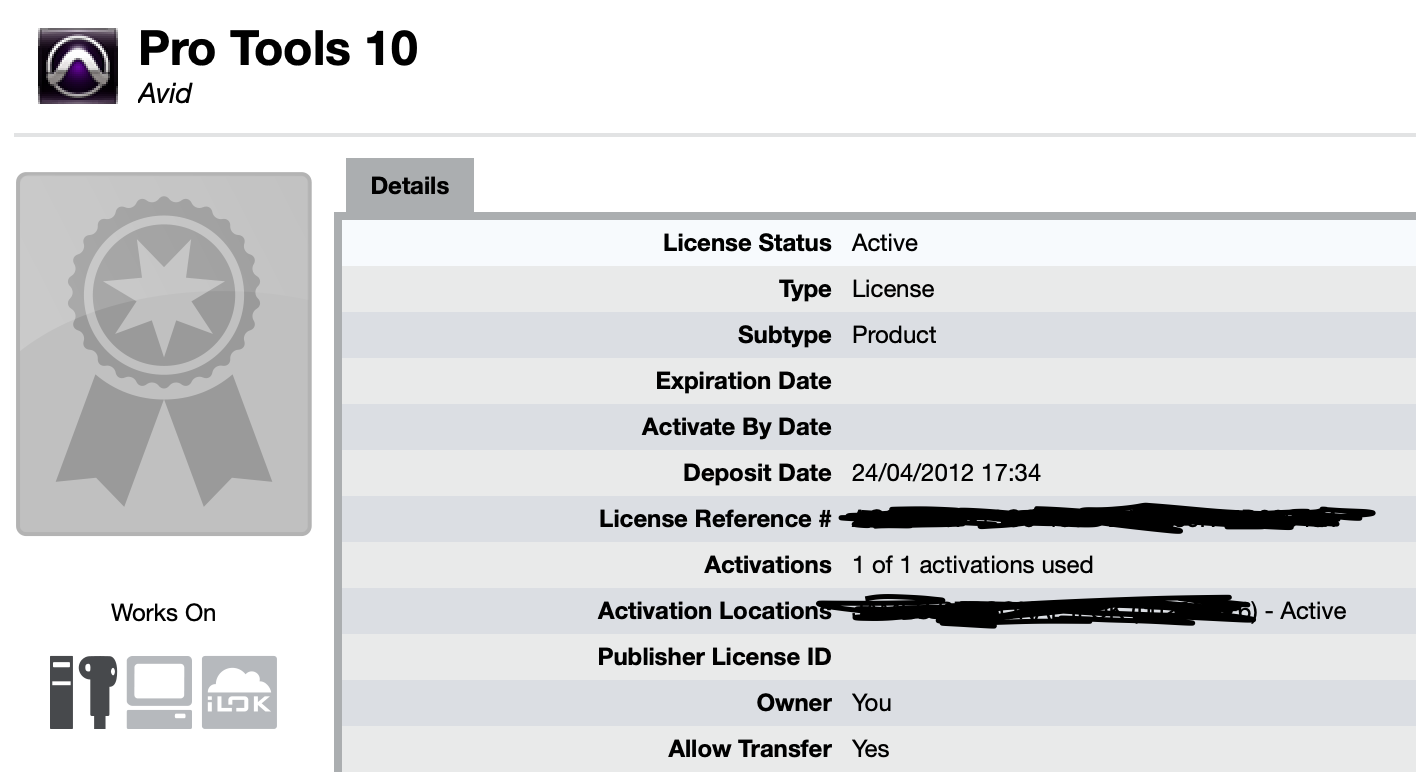Click the license ribbon badge image
The image size is (1416, 772).
click(x=164, y=354)
